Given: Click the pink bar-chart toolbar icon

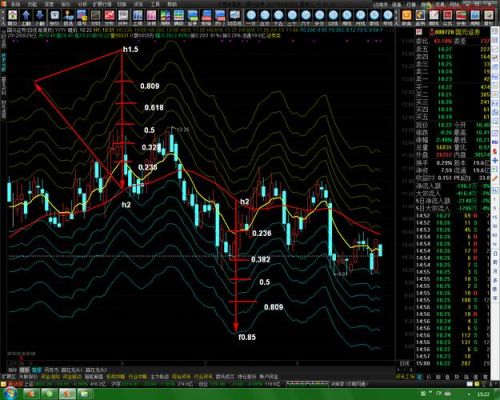Looking at the screenshot, I should 151,16.
